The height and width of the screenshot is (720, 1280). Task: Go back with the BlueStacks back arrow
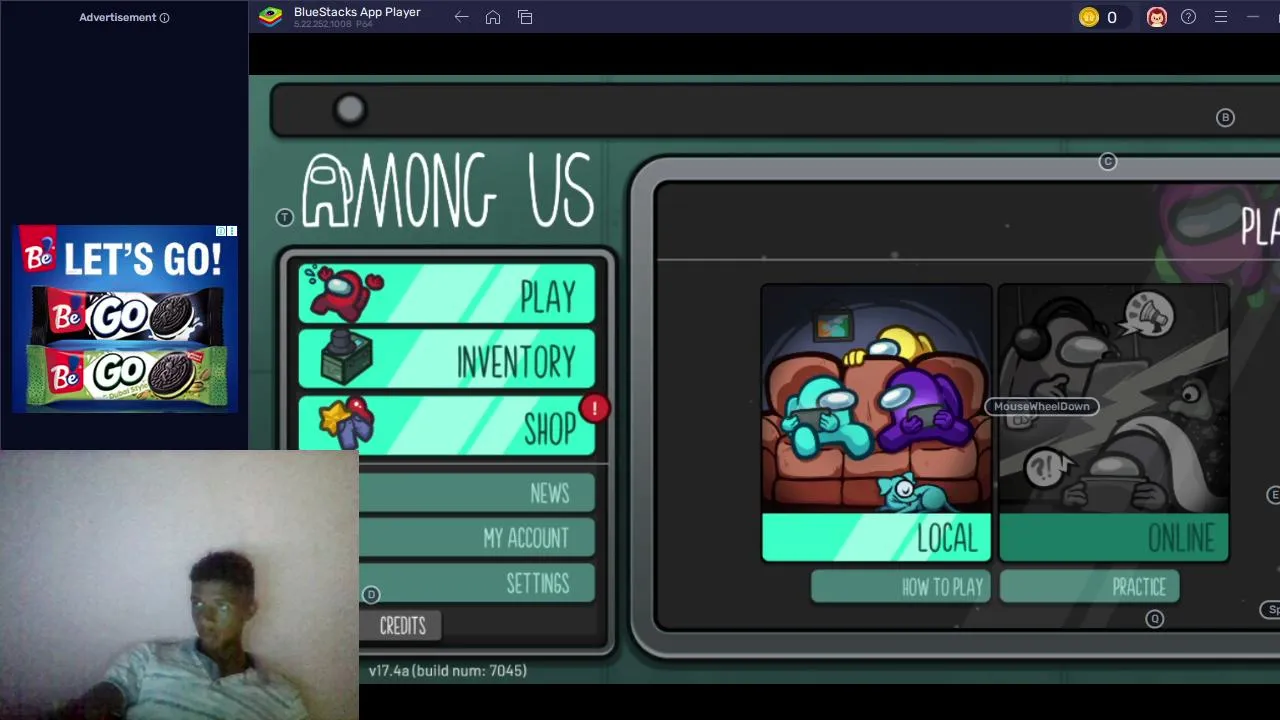tap(461, 17)
